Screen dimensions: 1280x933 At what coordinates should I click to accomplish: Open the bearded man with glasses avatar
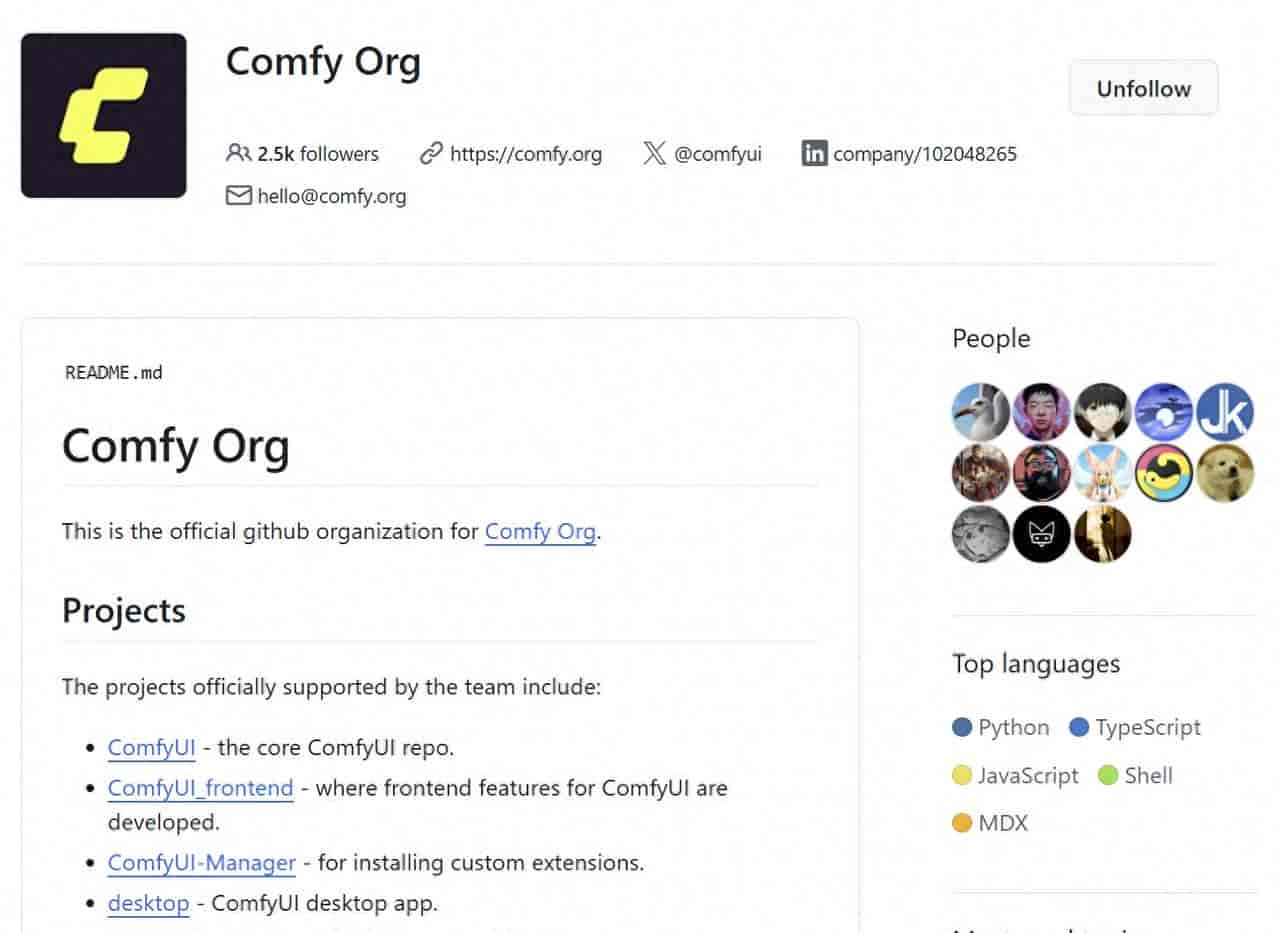(x=1042, y=473)
